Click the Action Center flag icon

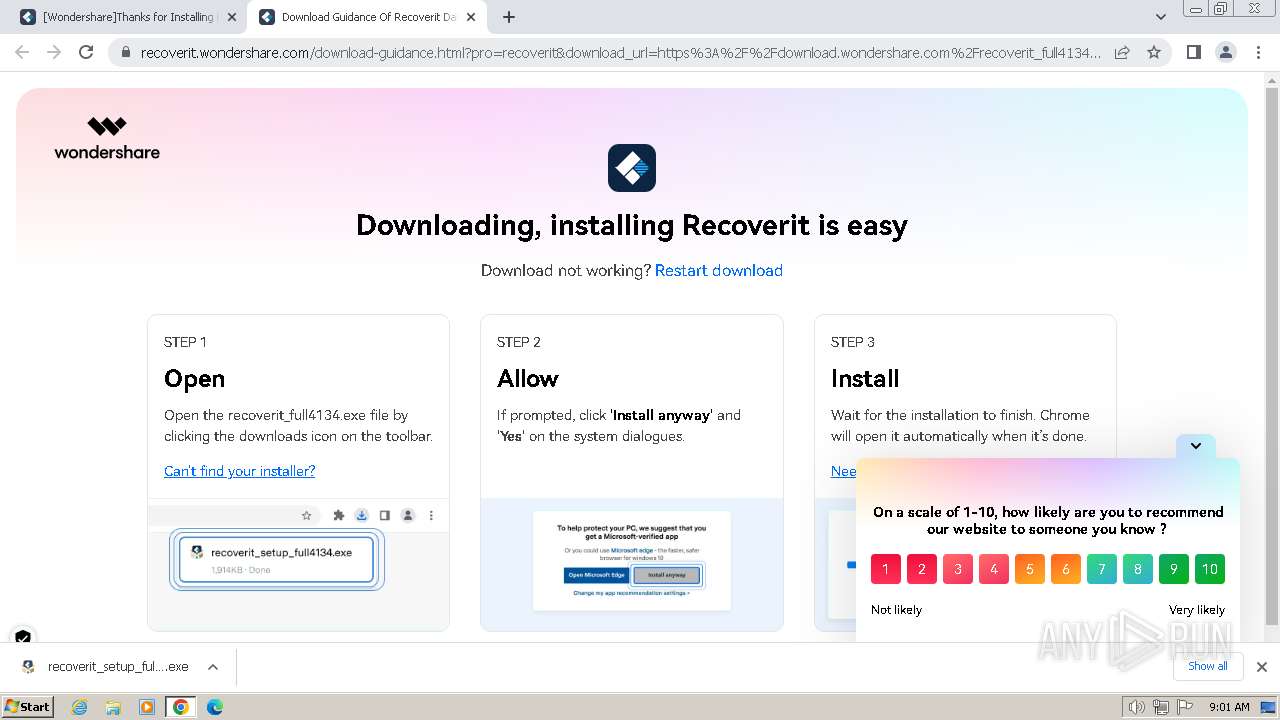(1185, 707)
